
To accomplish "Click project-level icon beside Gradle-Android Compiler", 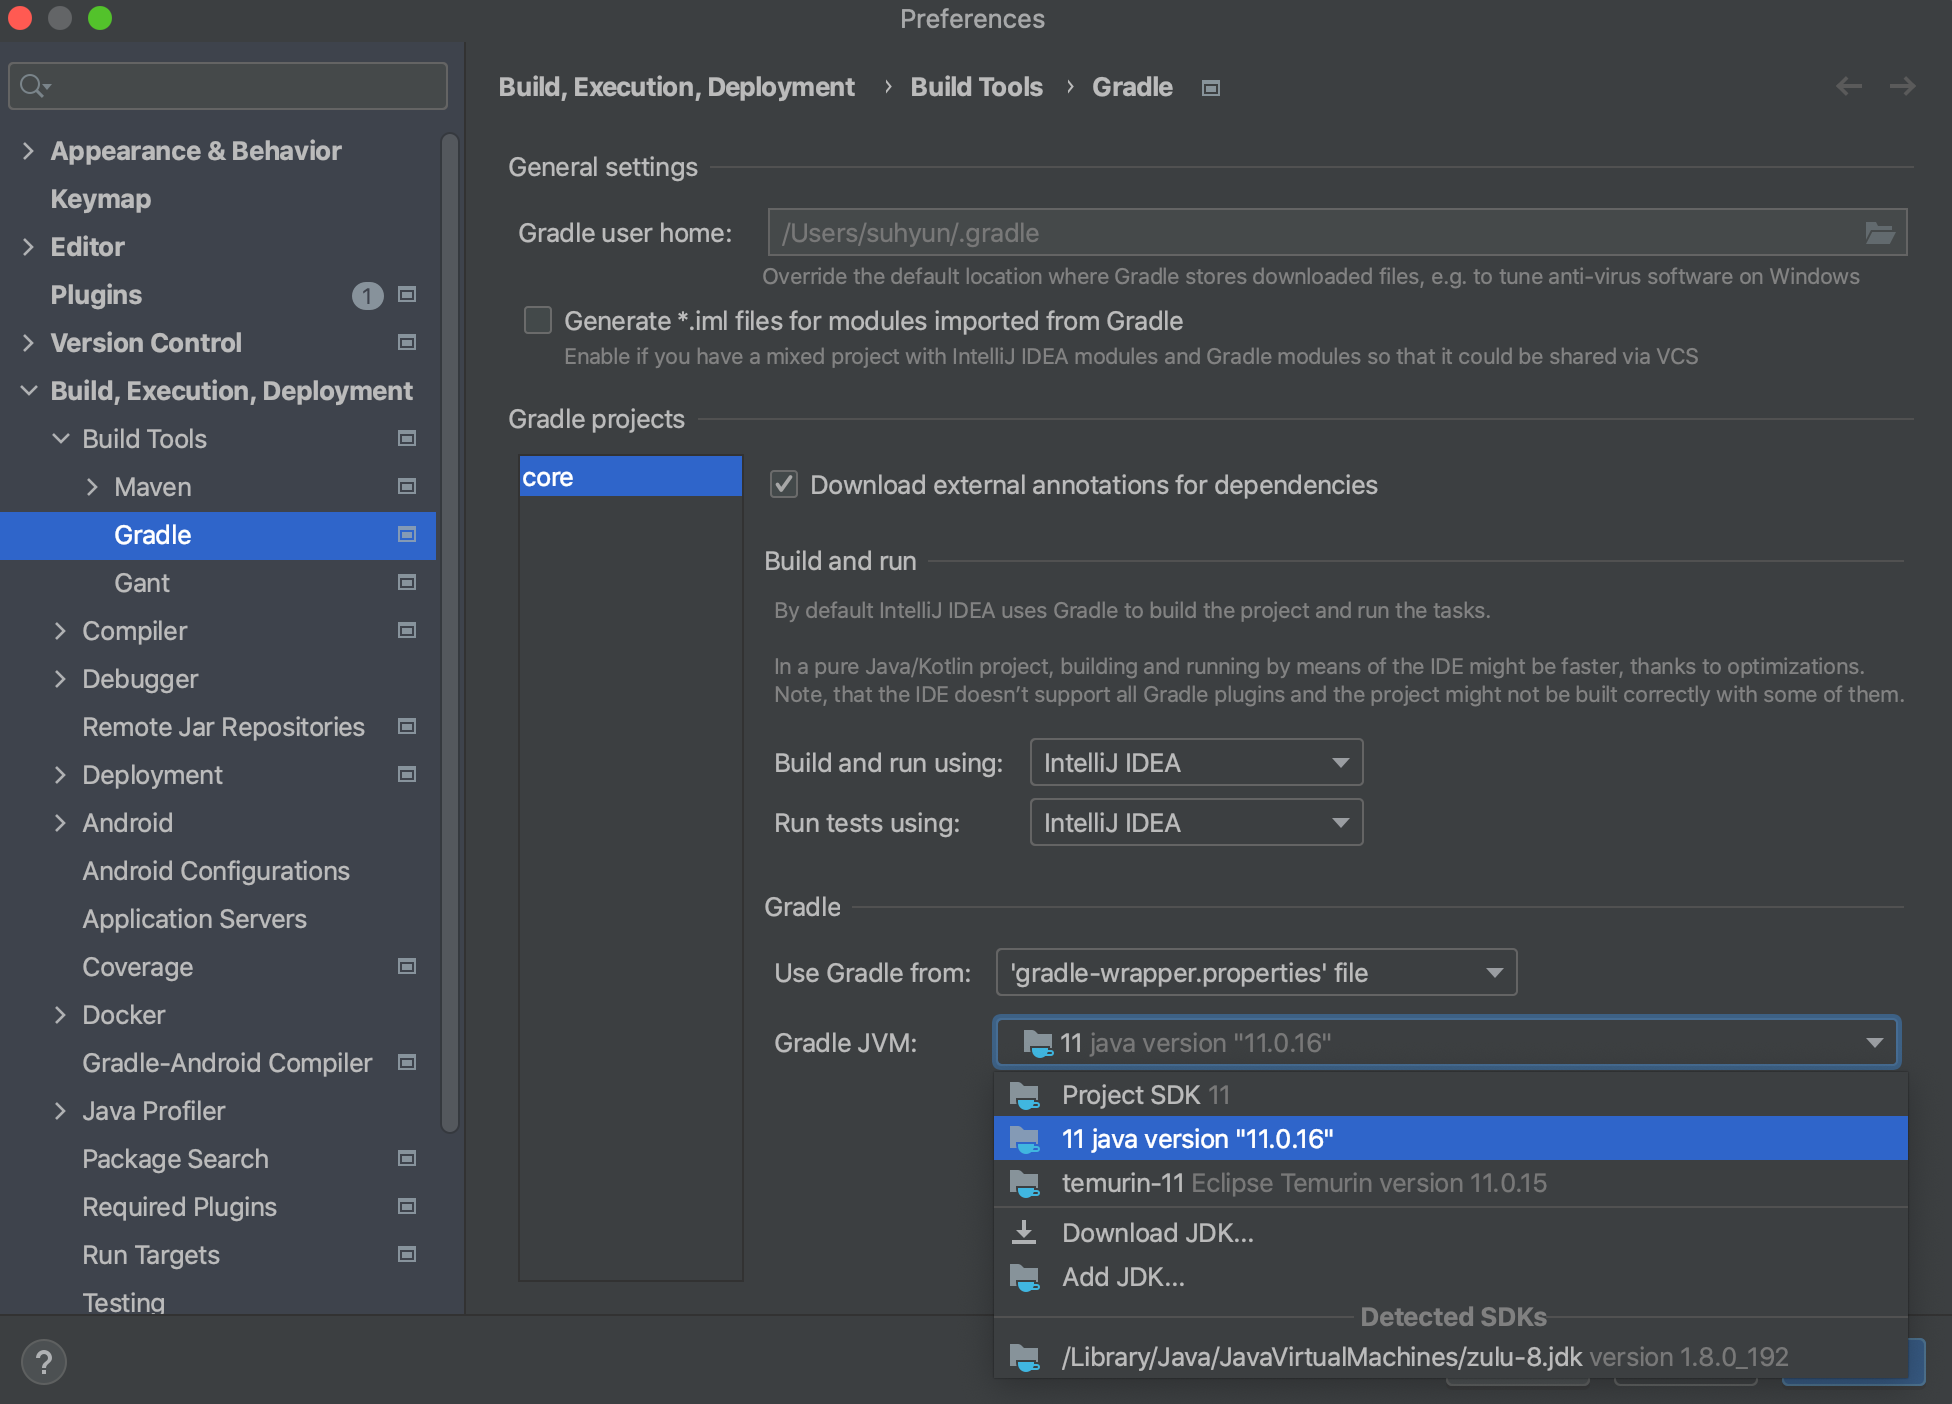I will pyautogui.click(x=407, y=1062).
